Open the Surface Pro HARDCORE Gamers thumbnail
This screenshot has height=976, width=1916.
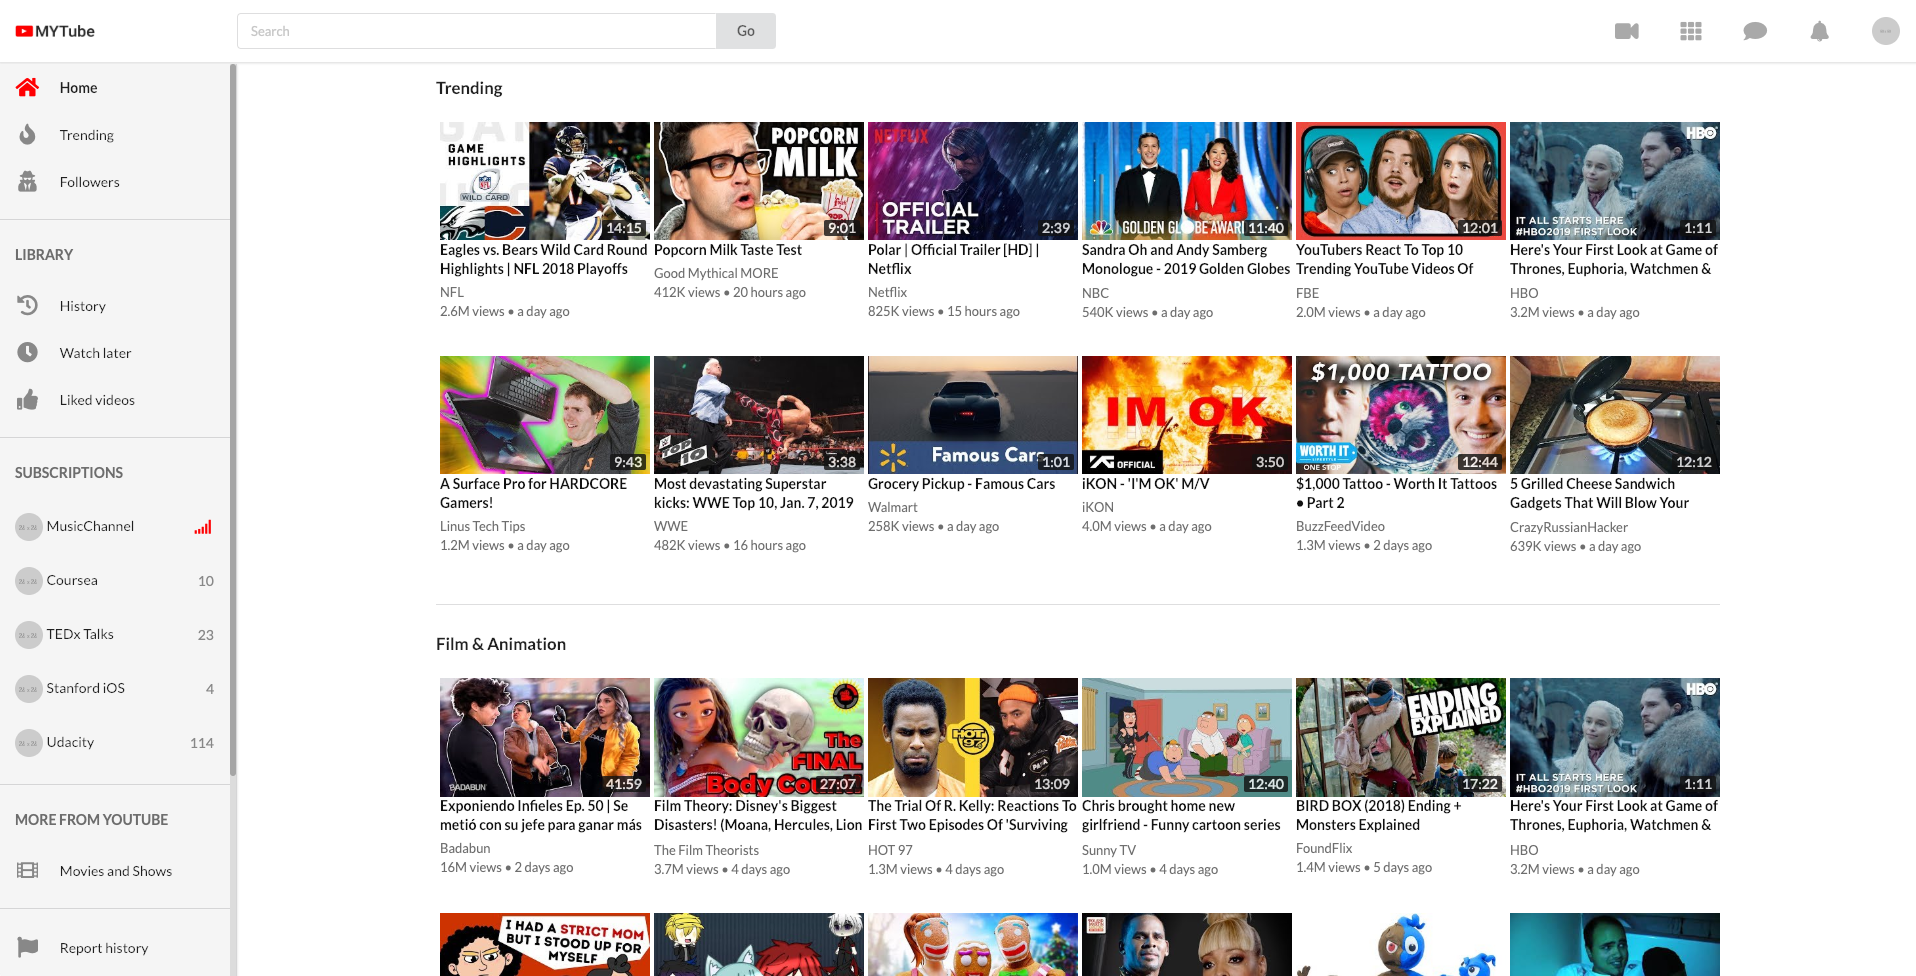pos(545,415)
